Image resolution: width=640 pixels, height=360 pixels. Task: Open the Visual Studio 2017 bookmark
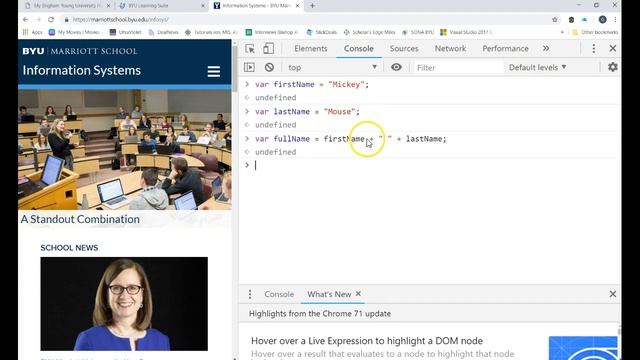point(466,32)
